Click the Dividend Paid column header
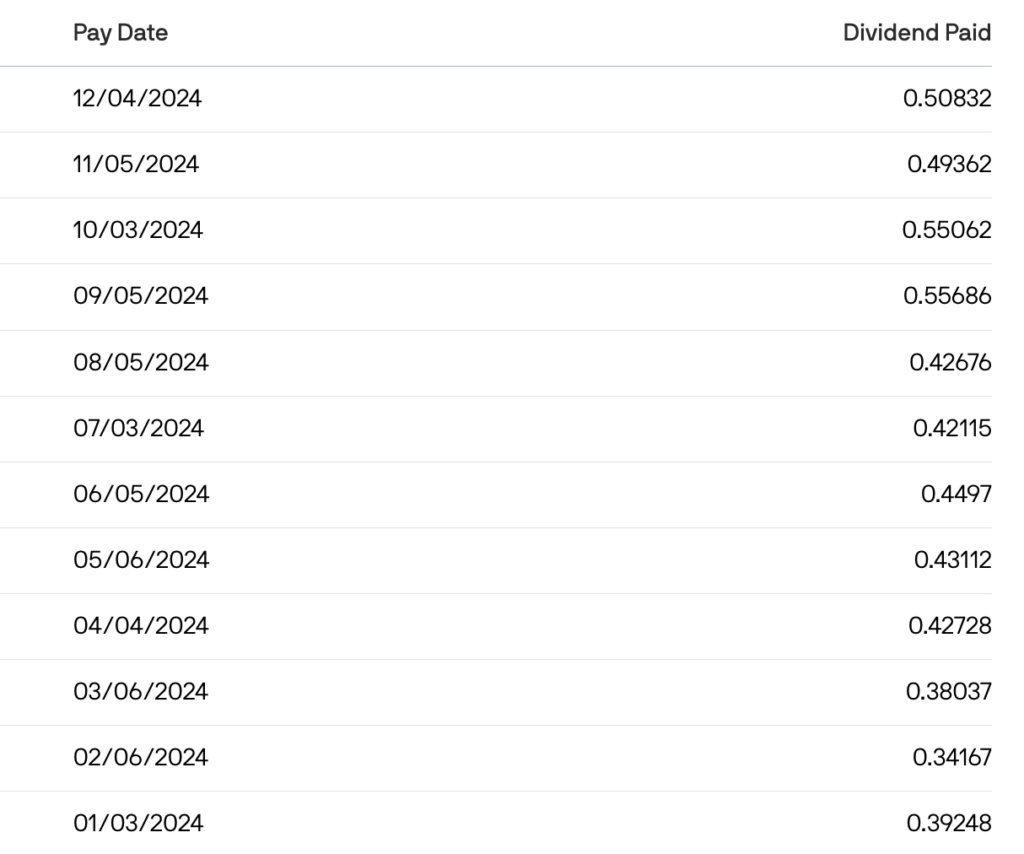Viewport: 1024px width, 854px height. tap(917, 33)
